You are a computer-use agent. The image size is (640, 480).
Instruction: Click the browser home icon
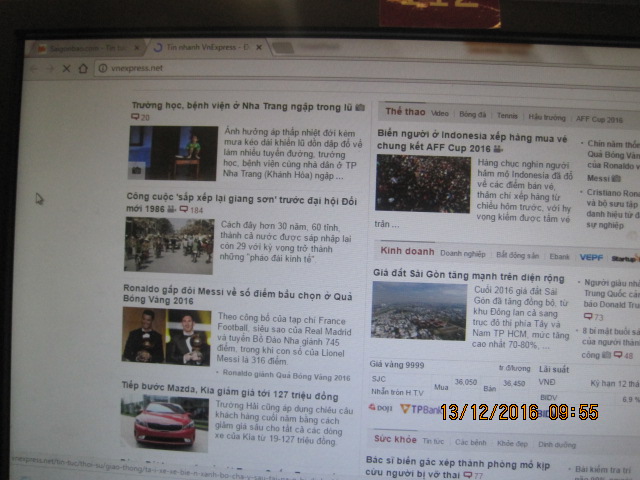coord(83,68)
